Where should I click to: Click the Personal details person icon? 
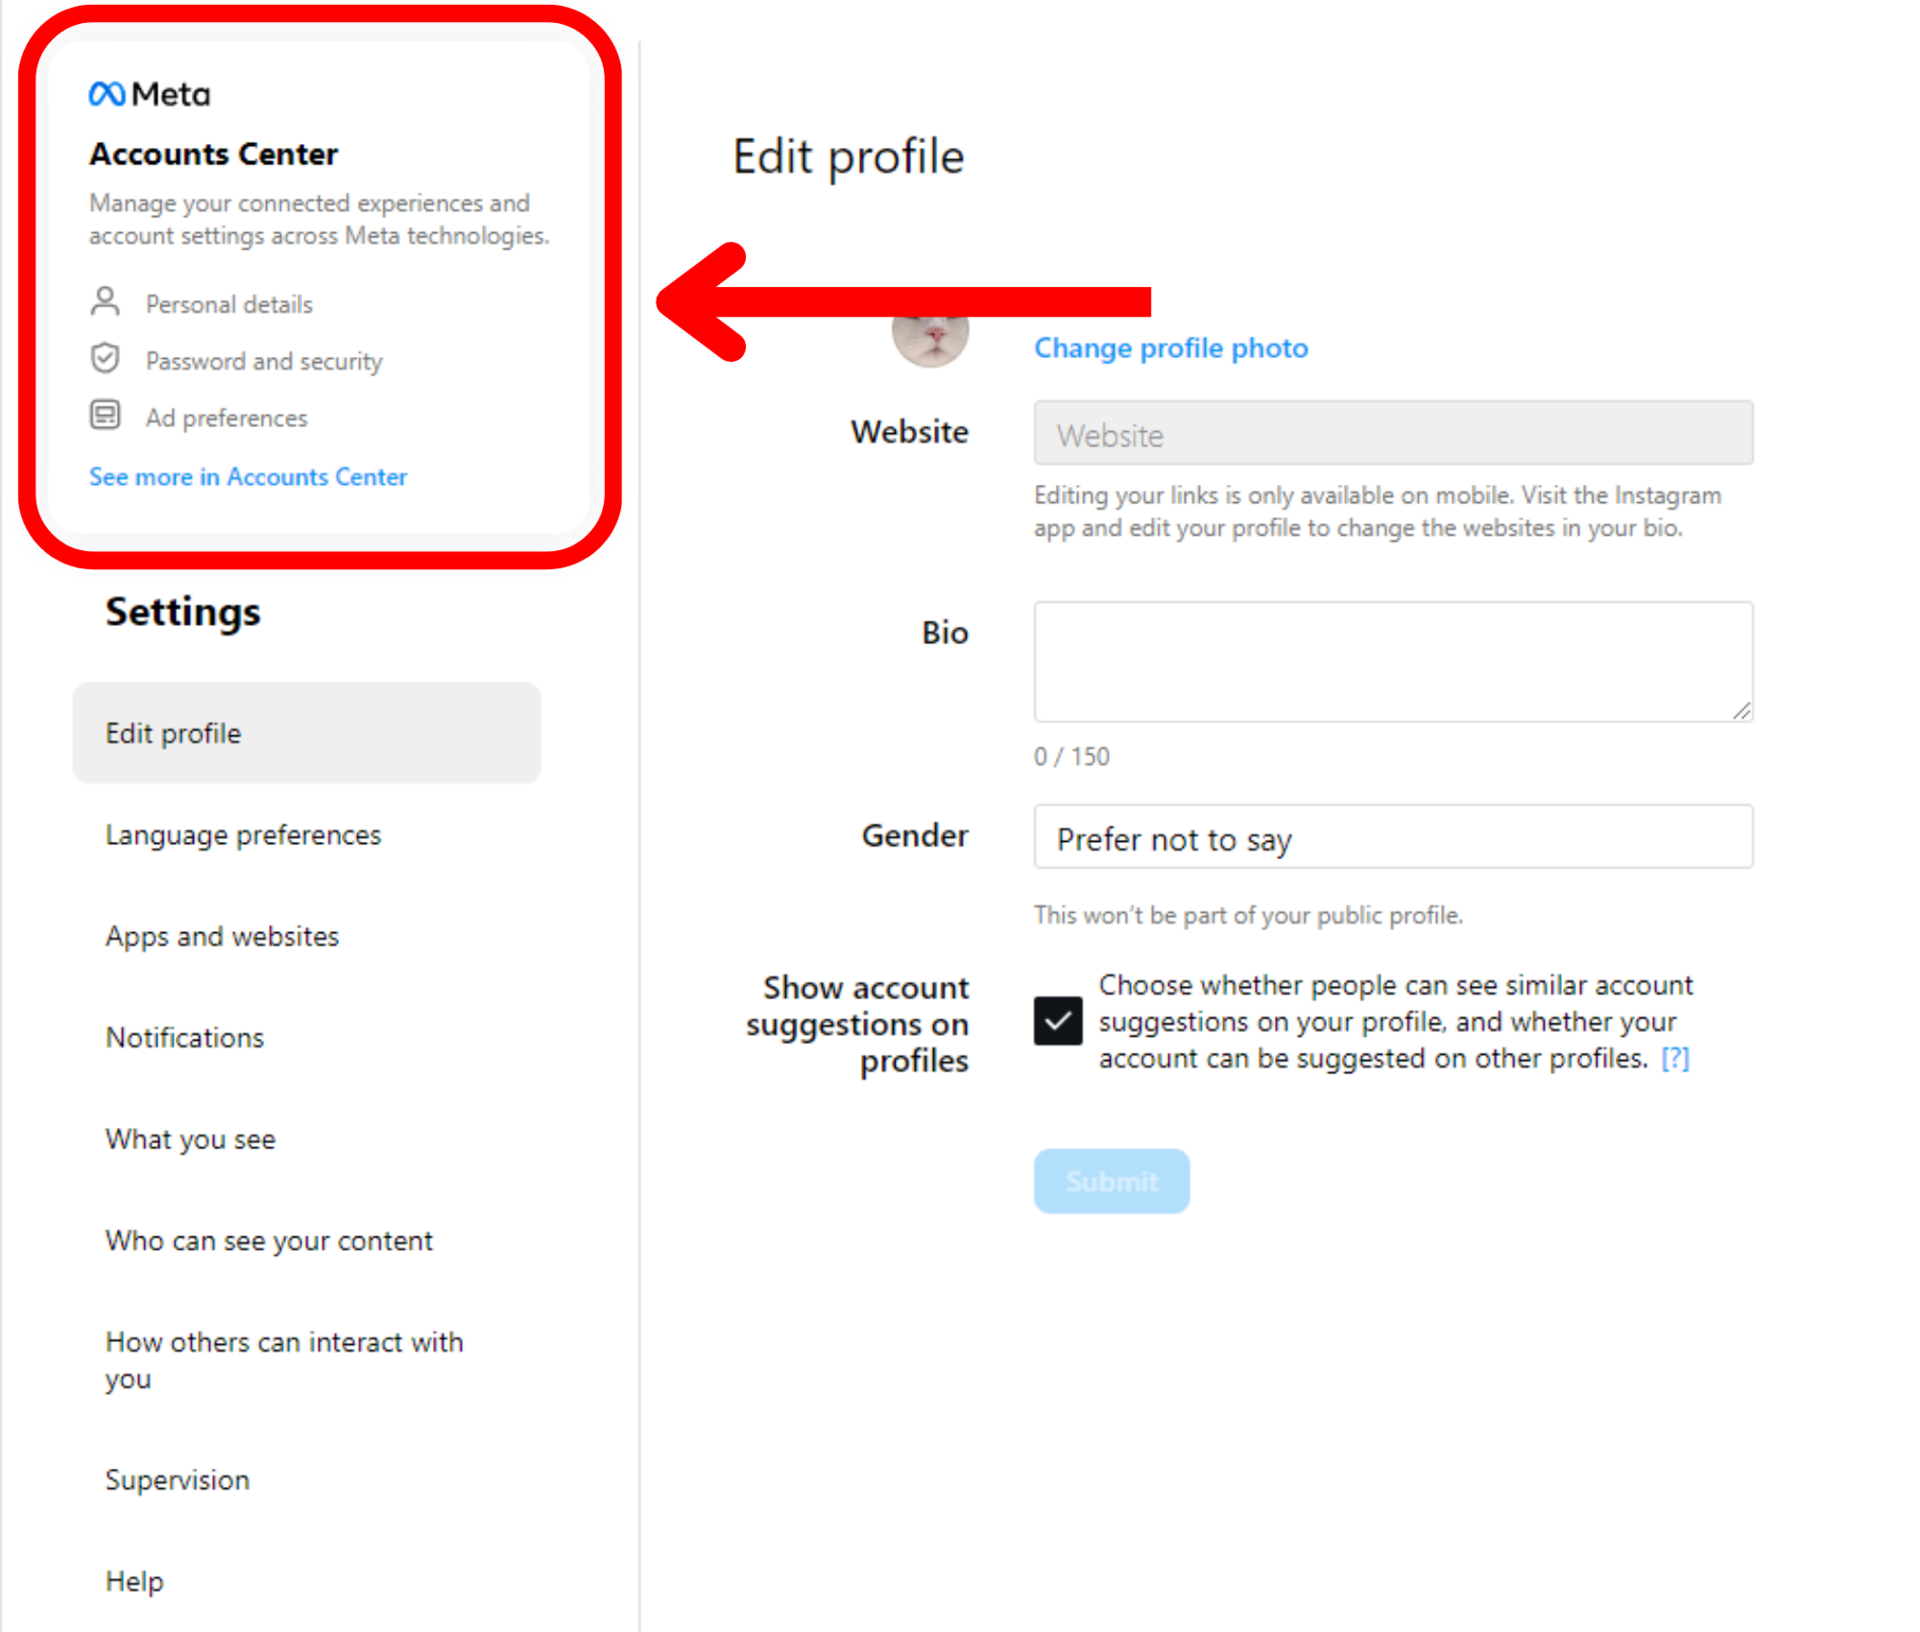(105, 302)
